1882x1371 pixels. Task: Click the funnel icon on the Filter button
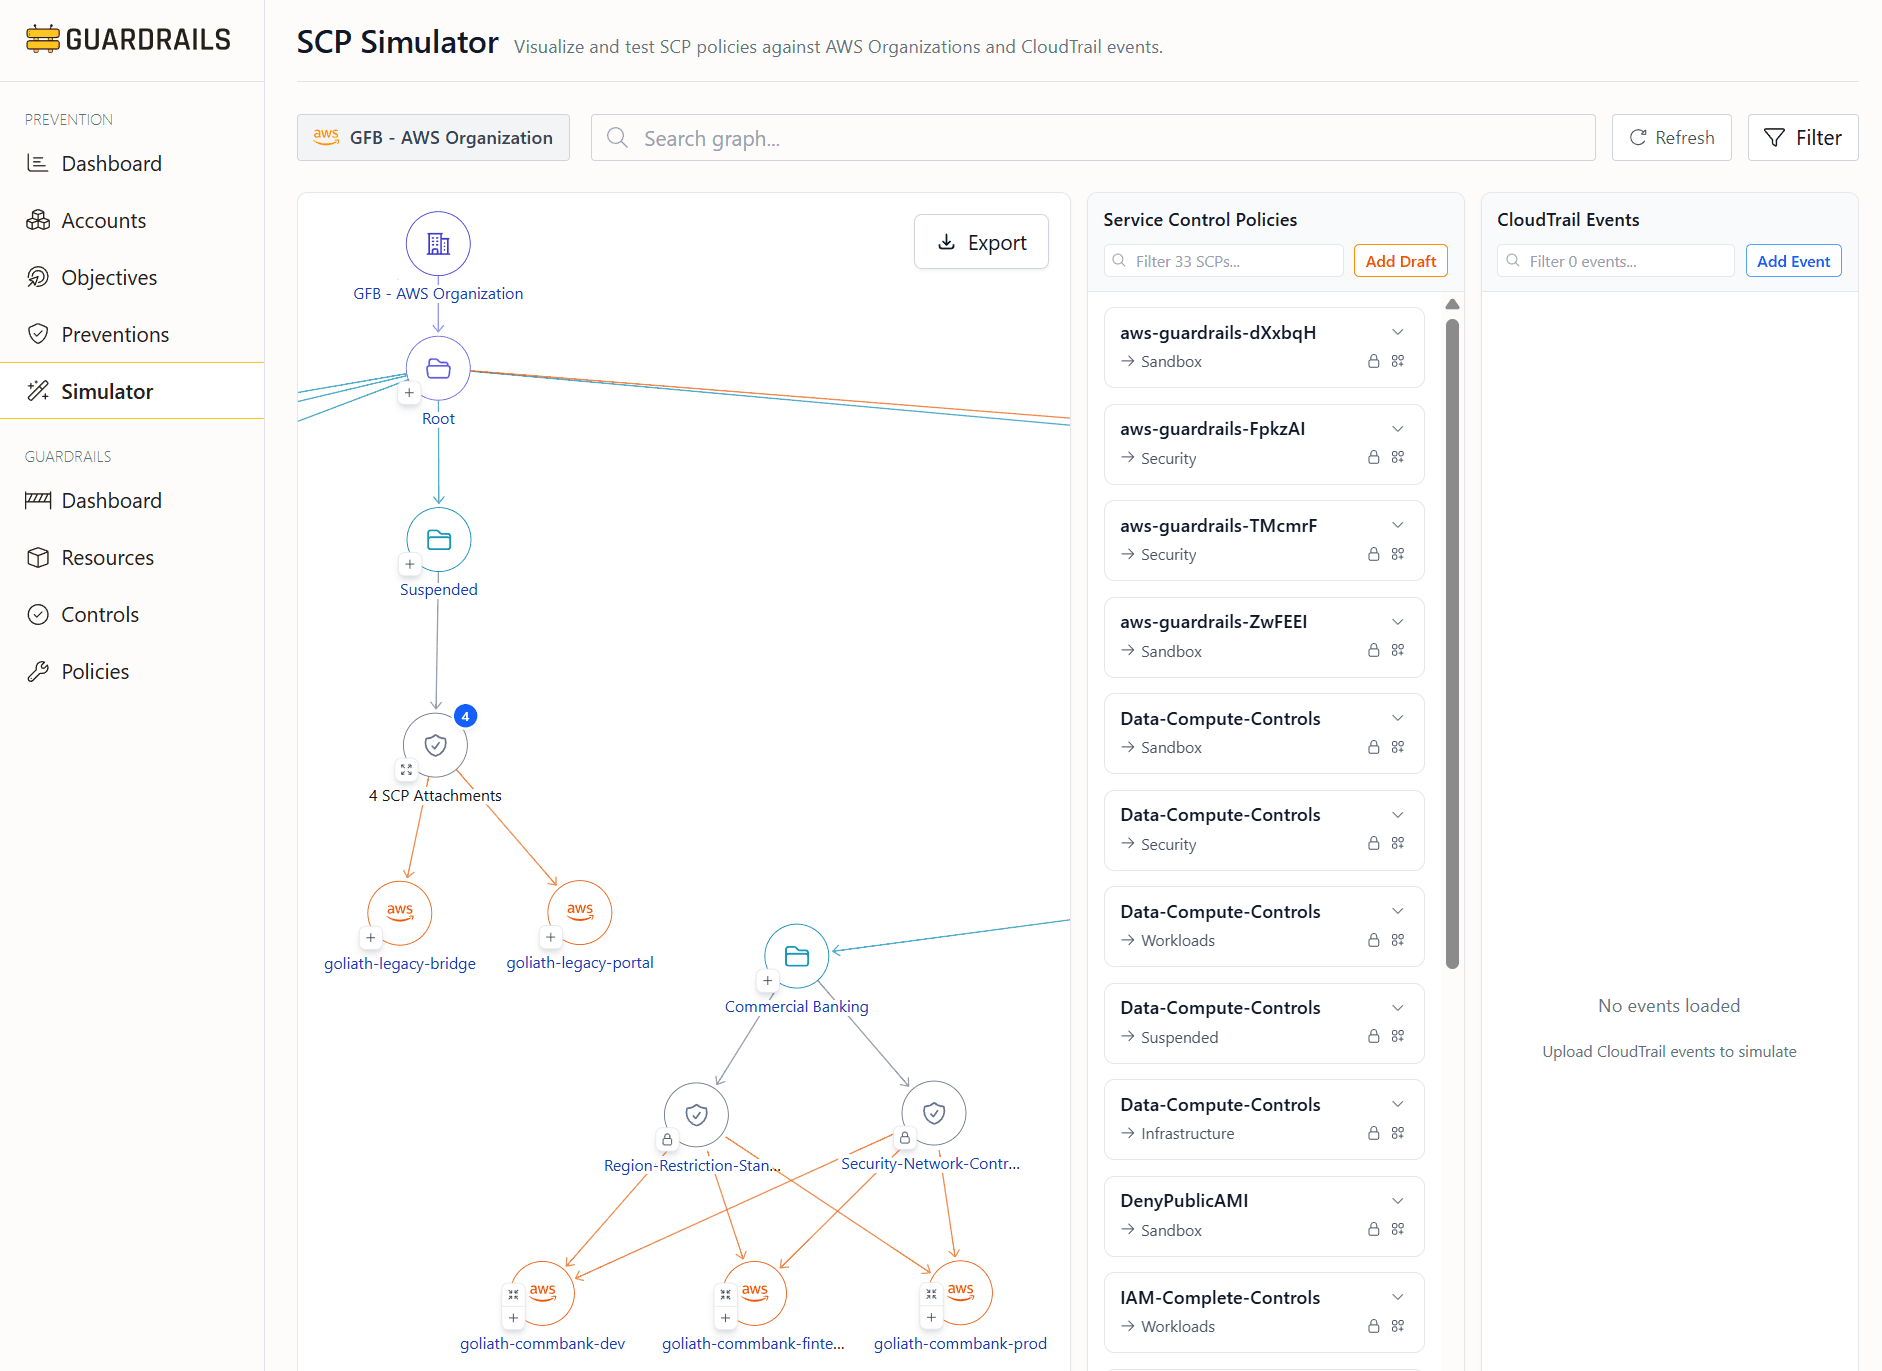(x=1775, y=137)
